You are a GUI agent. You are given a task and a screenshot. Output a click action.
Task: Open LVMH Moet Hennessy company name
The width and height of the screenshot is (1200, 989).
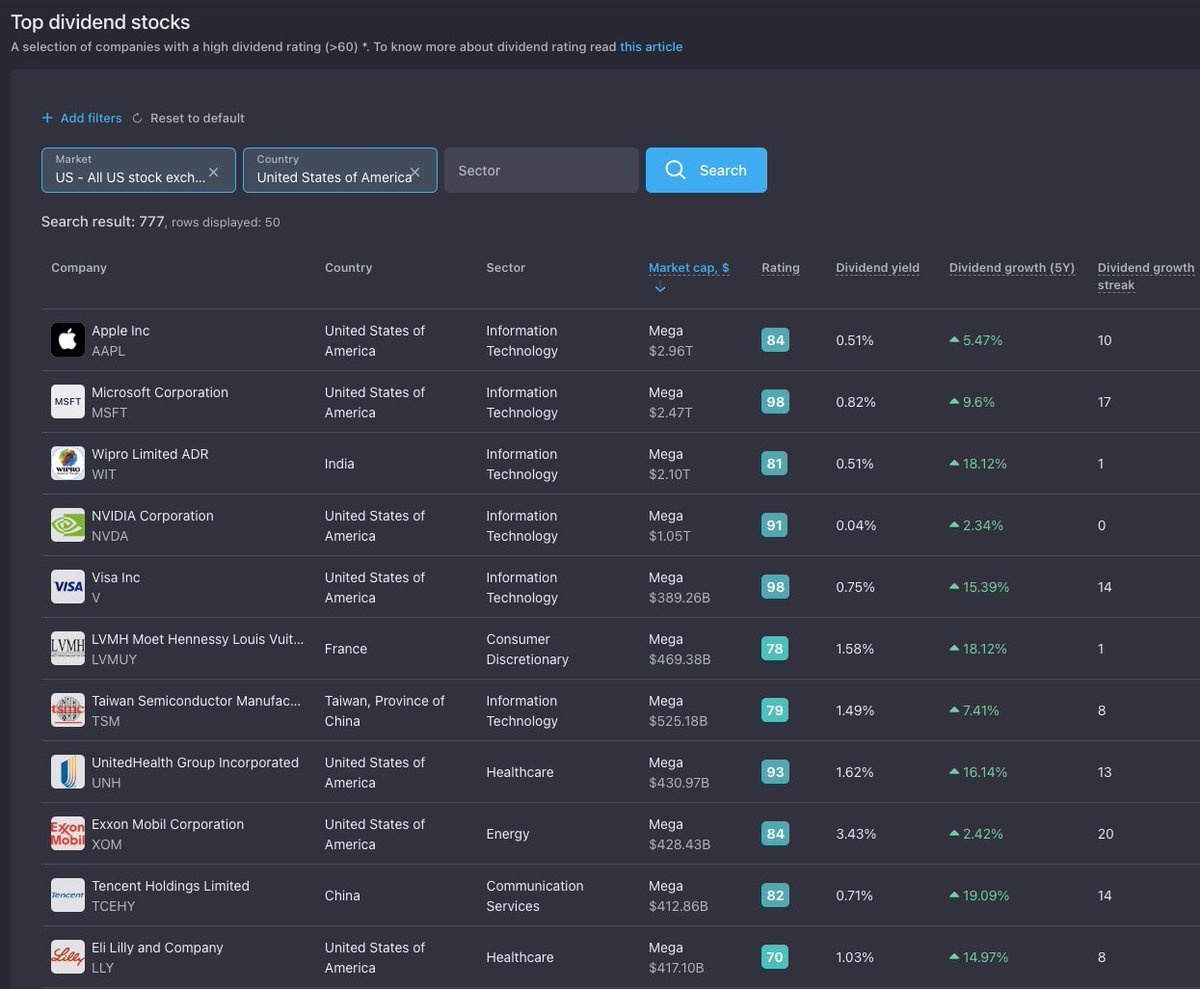(x=197, y=639)
